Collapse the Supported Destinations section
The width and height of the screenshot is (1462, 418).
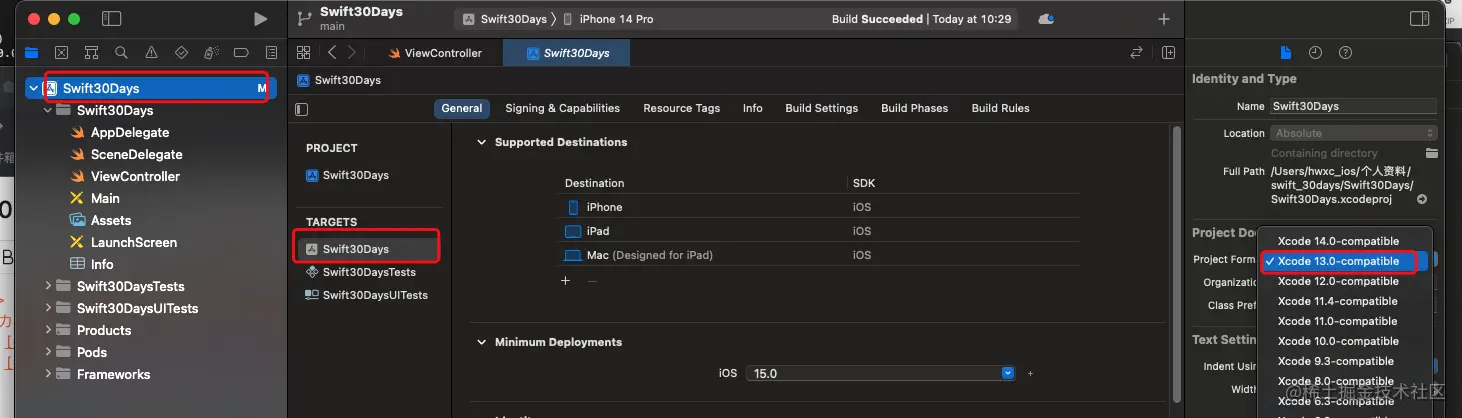click(x=481, y=142)
